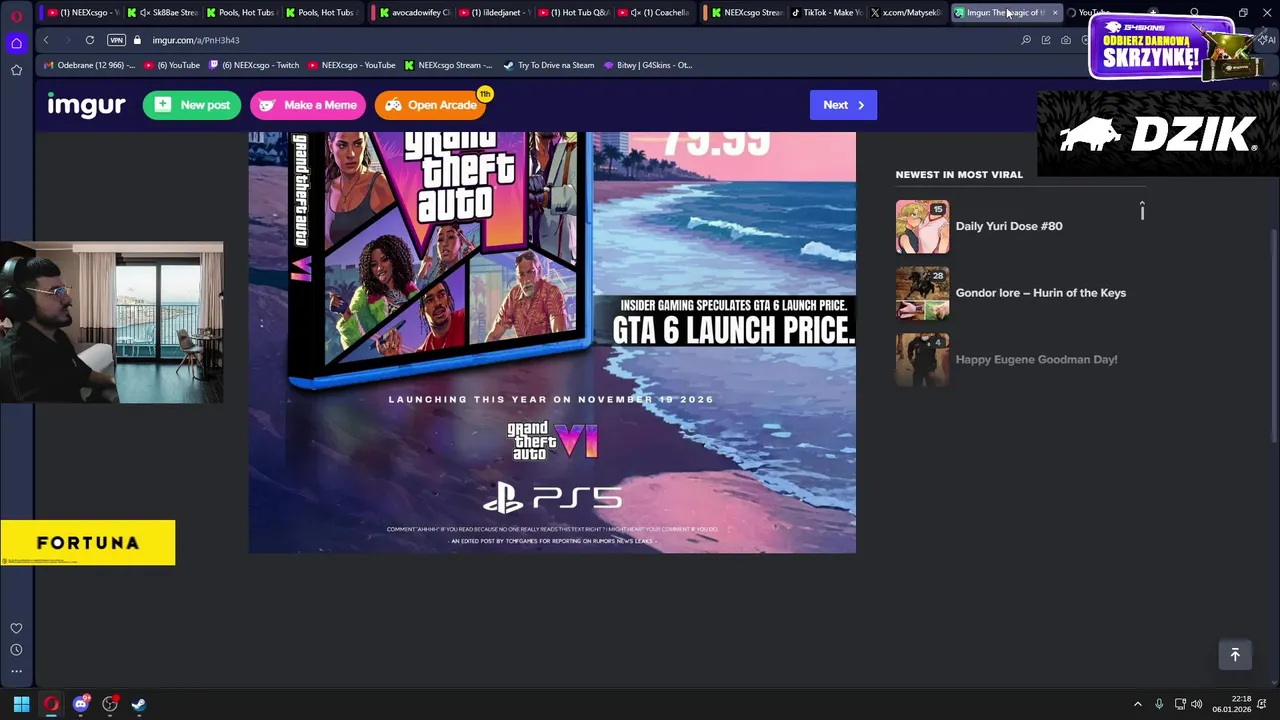Open the sidebar home/workspace icon
The image size is (1280, 720).
(x=16, y=43)
